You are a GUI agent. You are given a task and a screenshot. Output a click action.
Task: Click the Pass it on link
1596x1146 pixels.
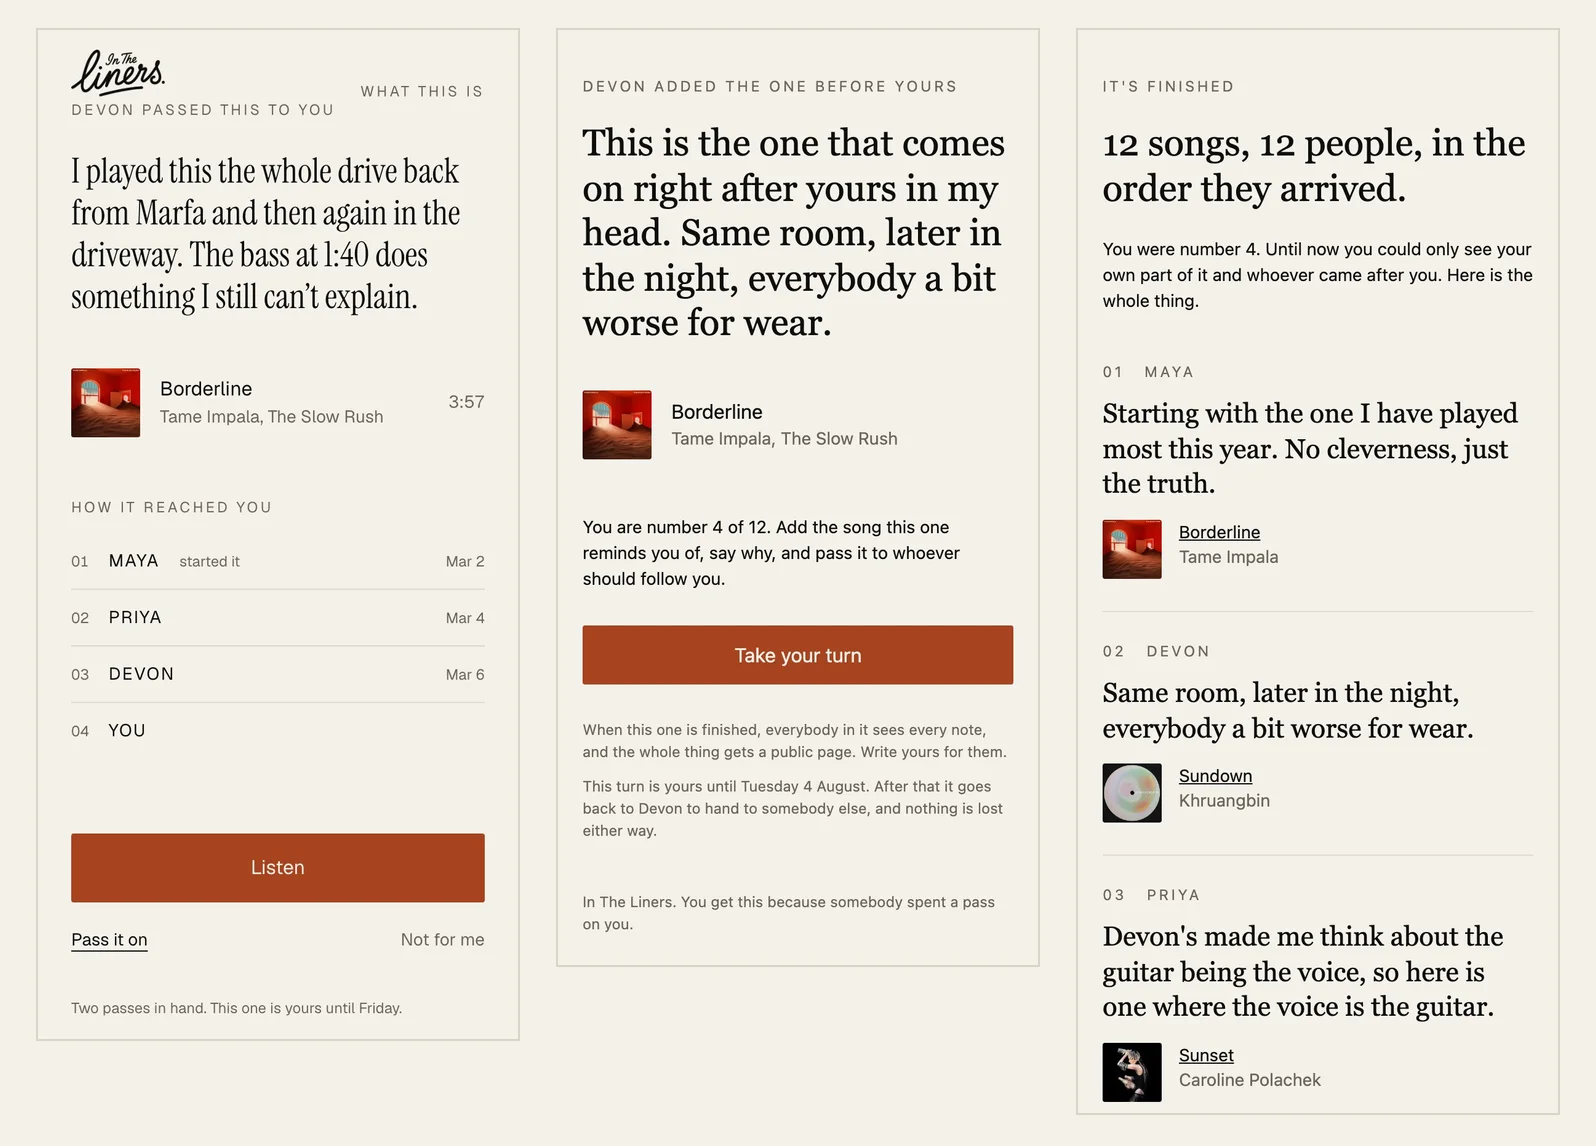click(109, 940)
